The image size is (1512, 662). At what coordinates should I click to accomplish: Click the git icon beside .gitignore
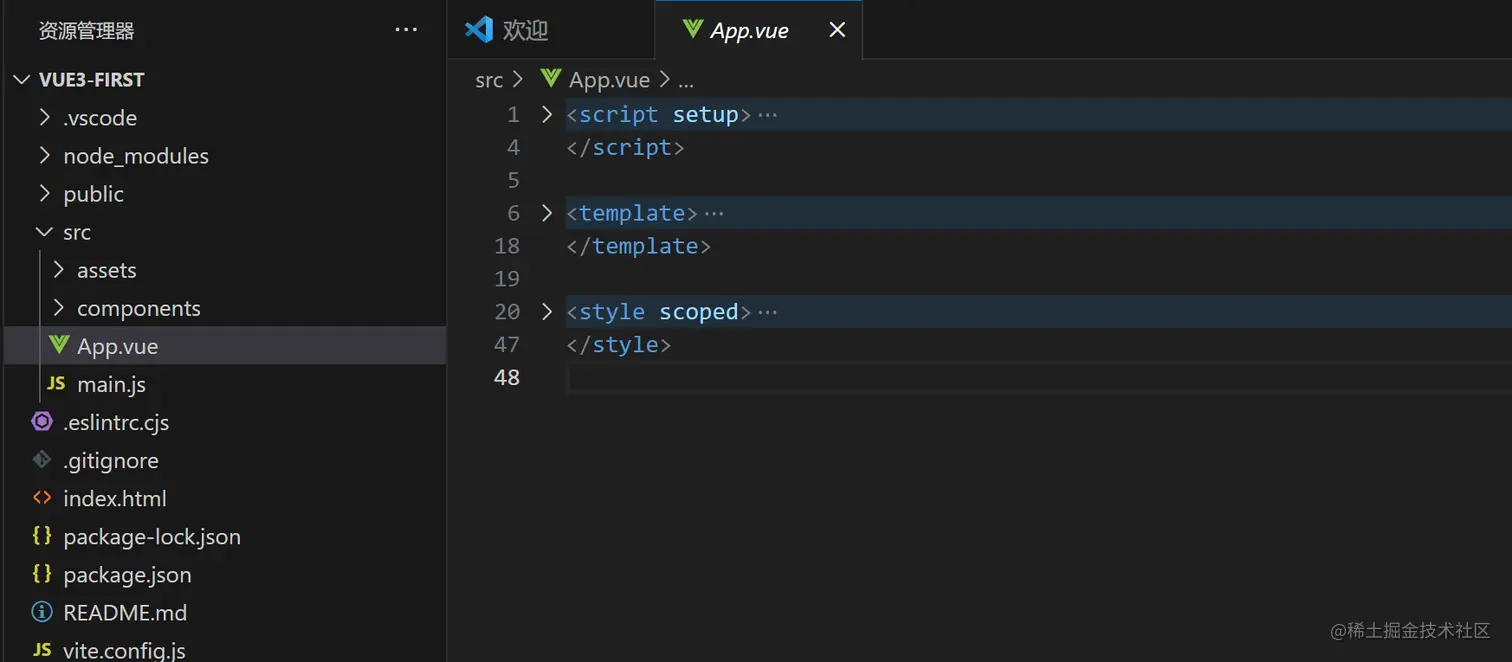[42, 459]
